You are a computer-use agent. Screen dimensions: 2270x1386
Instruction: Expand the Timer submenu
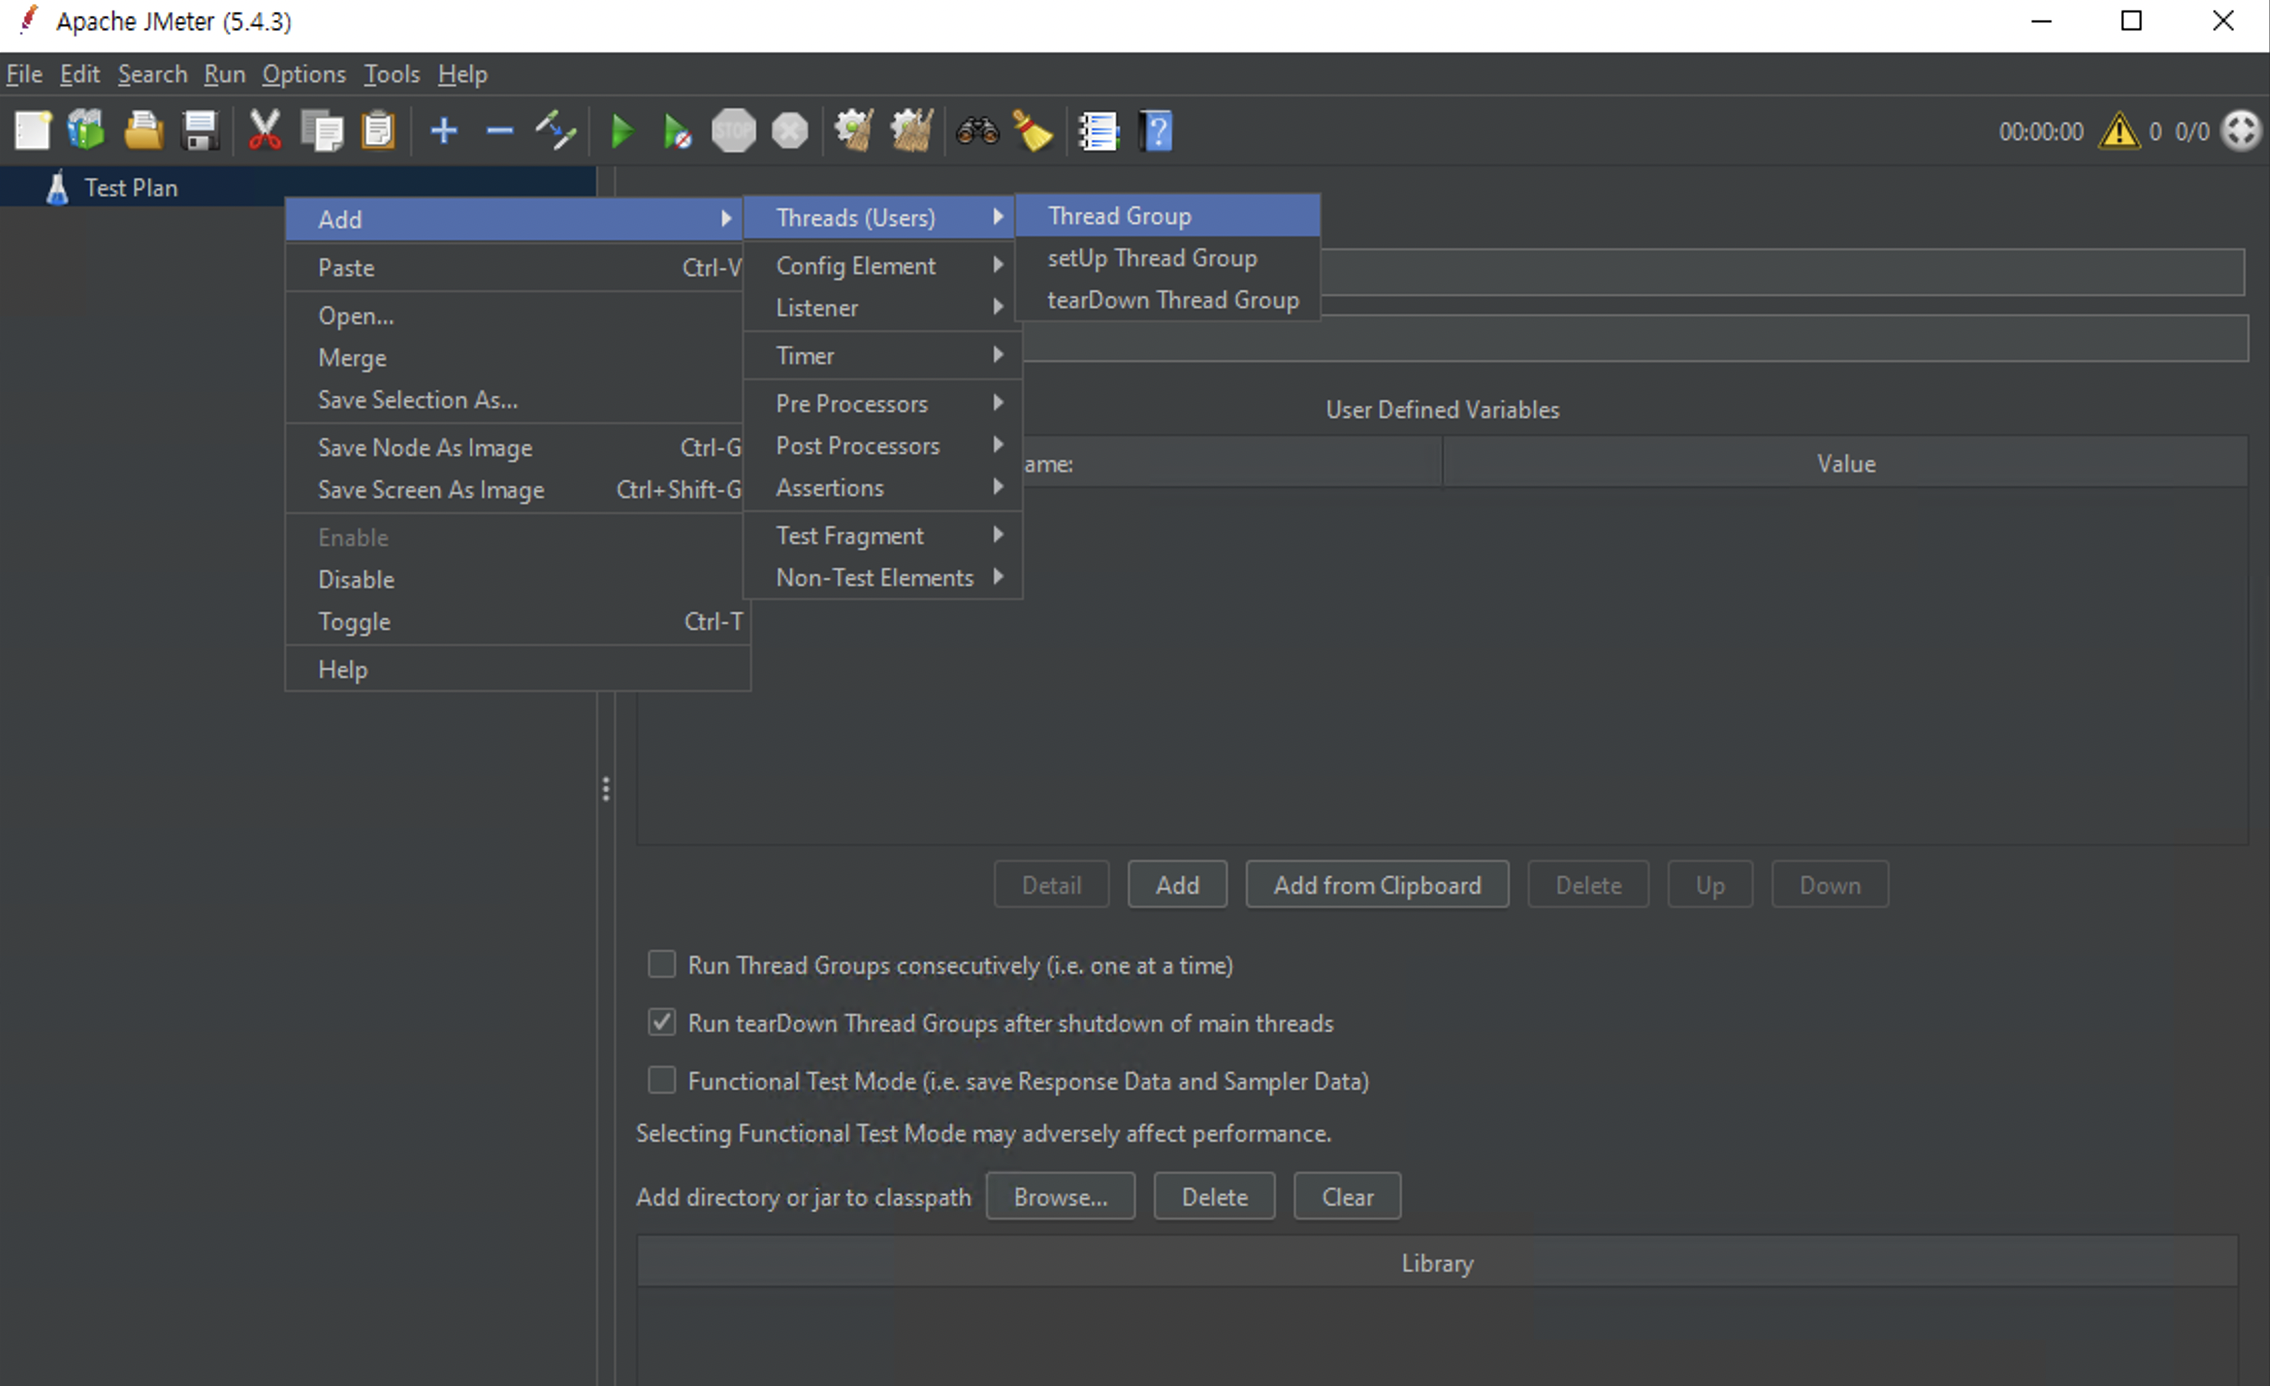(883, 355)
